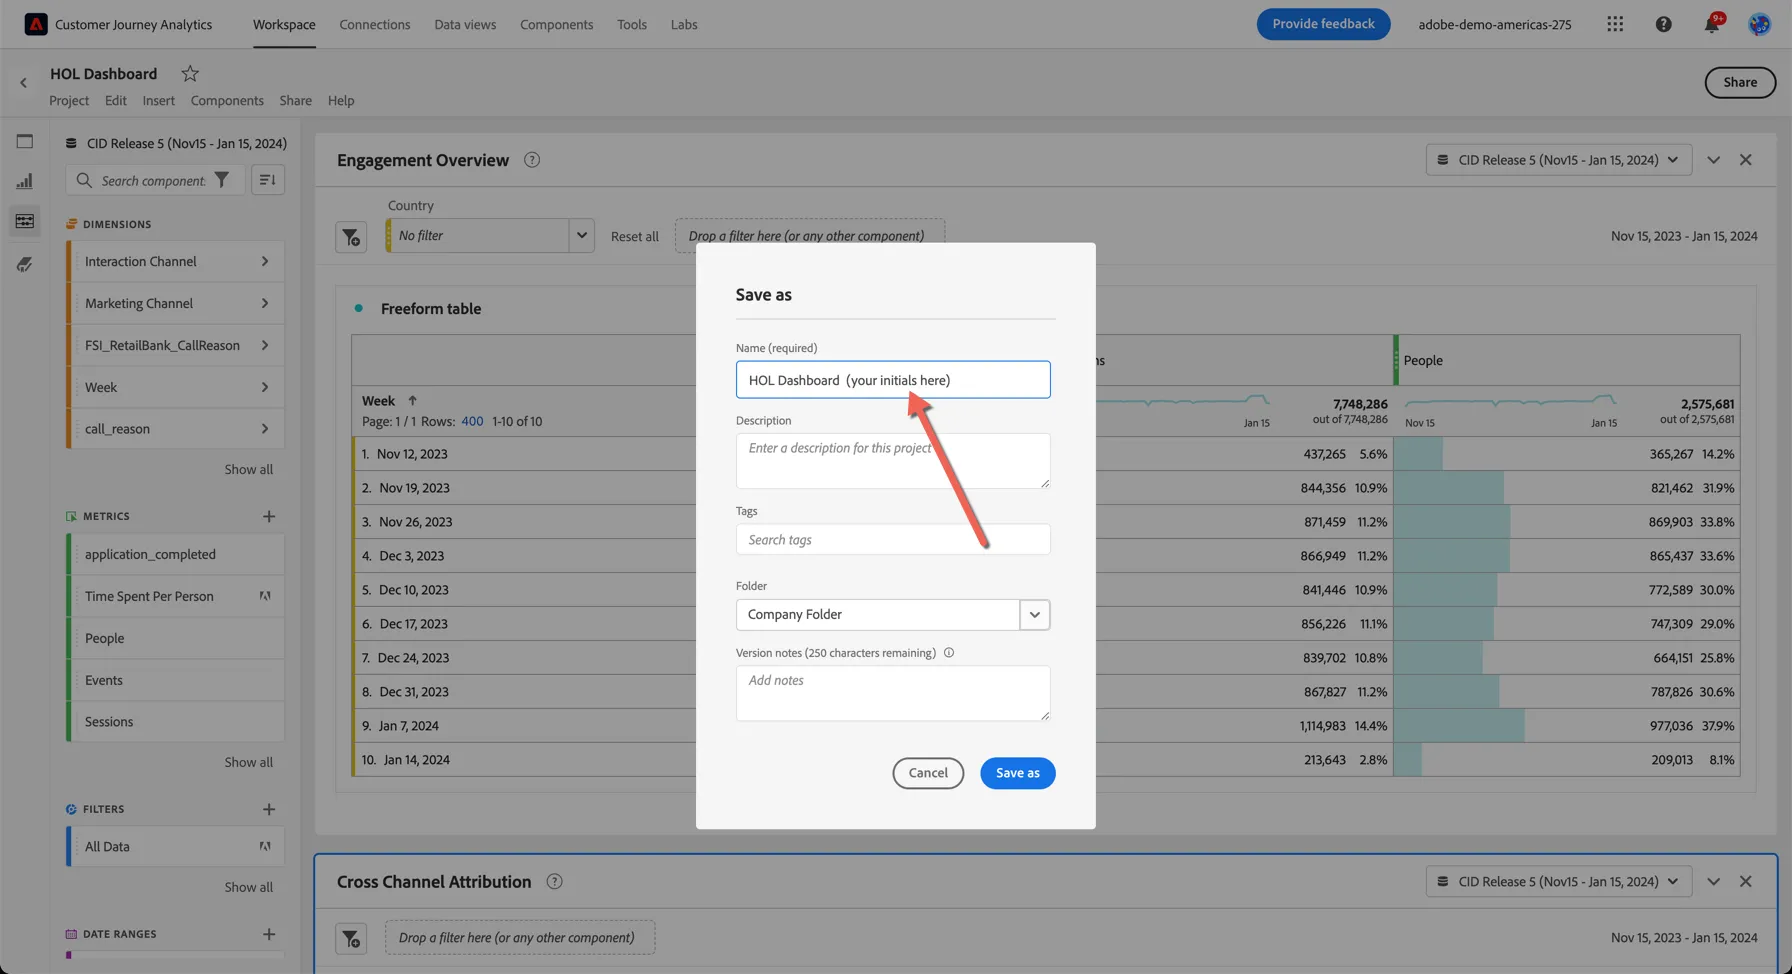Viewport: 1792px width, 974px height.
Task: Click Cross Channel Attribution info icon
Action: 554,882
